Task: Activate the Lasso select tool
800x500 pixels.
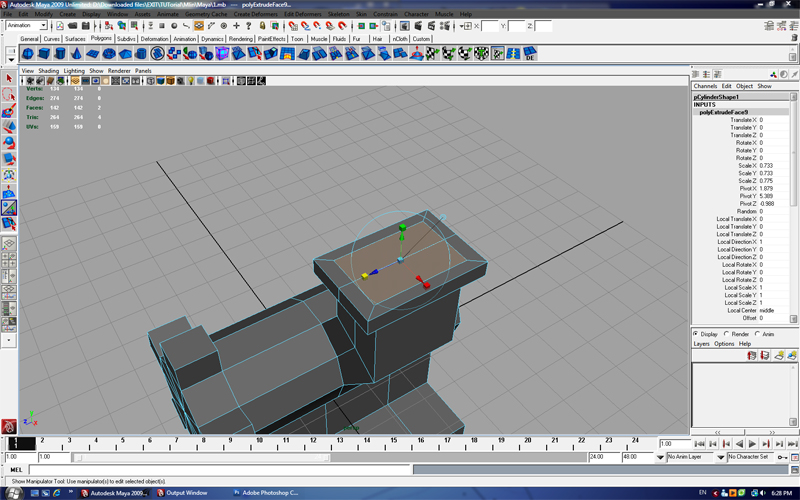Action: pos(9,95)
